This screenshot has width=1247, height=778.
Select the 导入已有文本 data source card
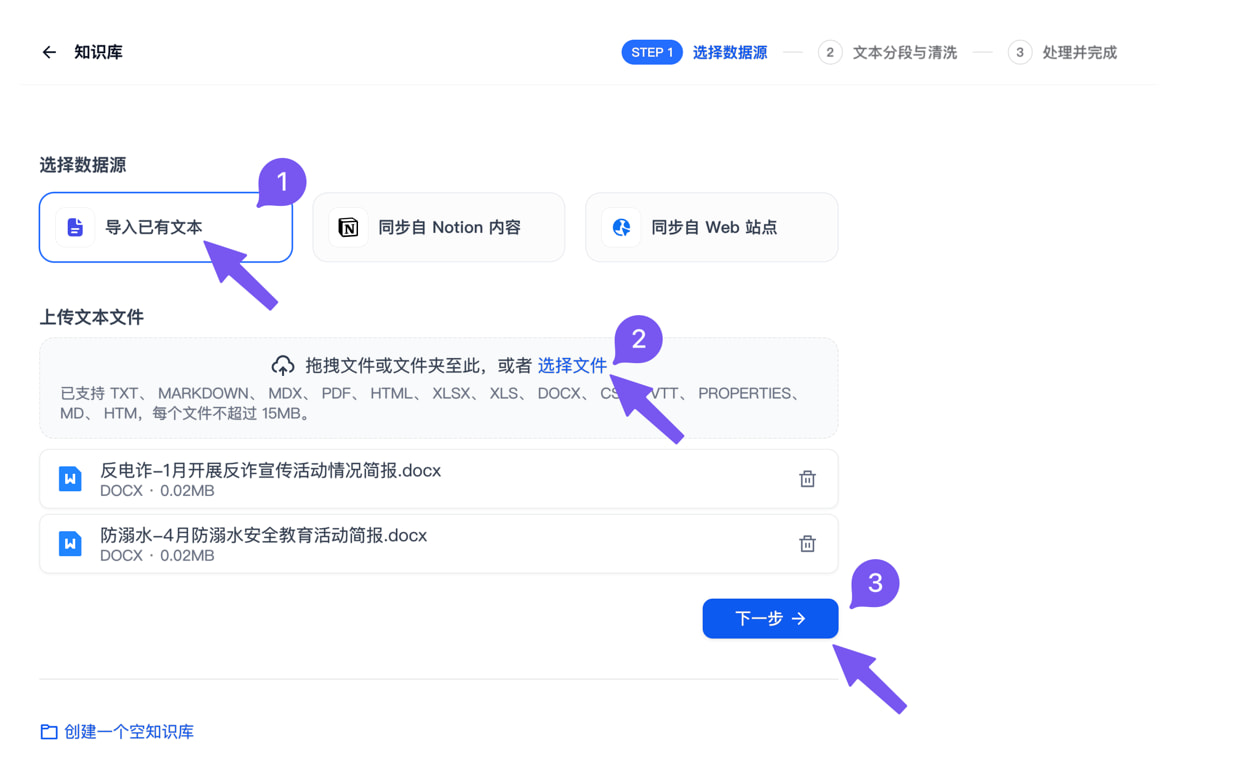pyautogui.click(x=166, y=227)
